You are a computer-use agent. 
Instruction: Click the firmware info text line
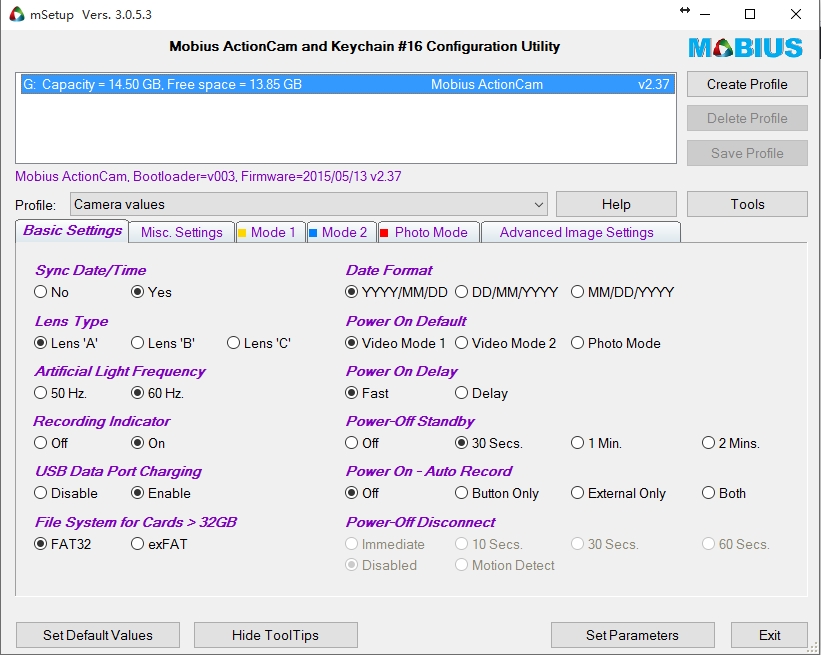(208, 176)
